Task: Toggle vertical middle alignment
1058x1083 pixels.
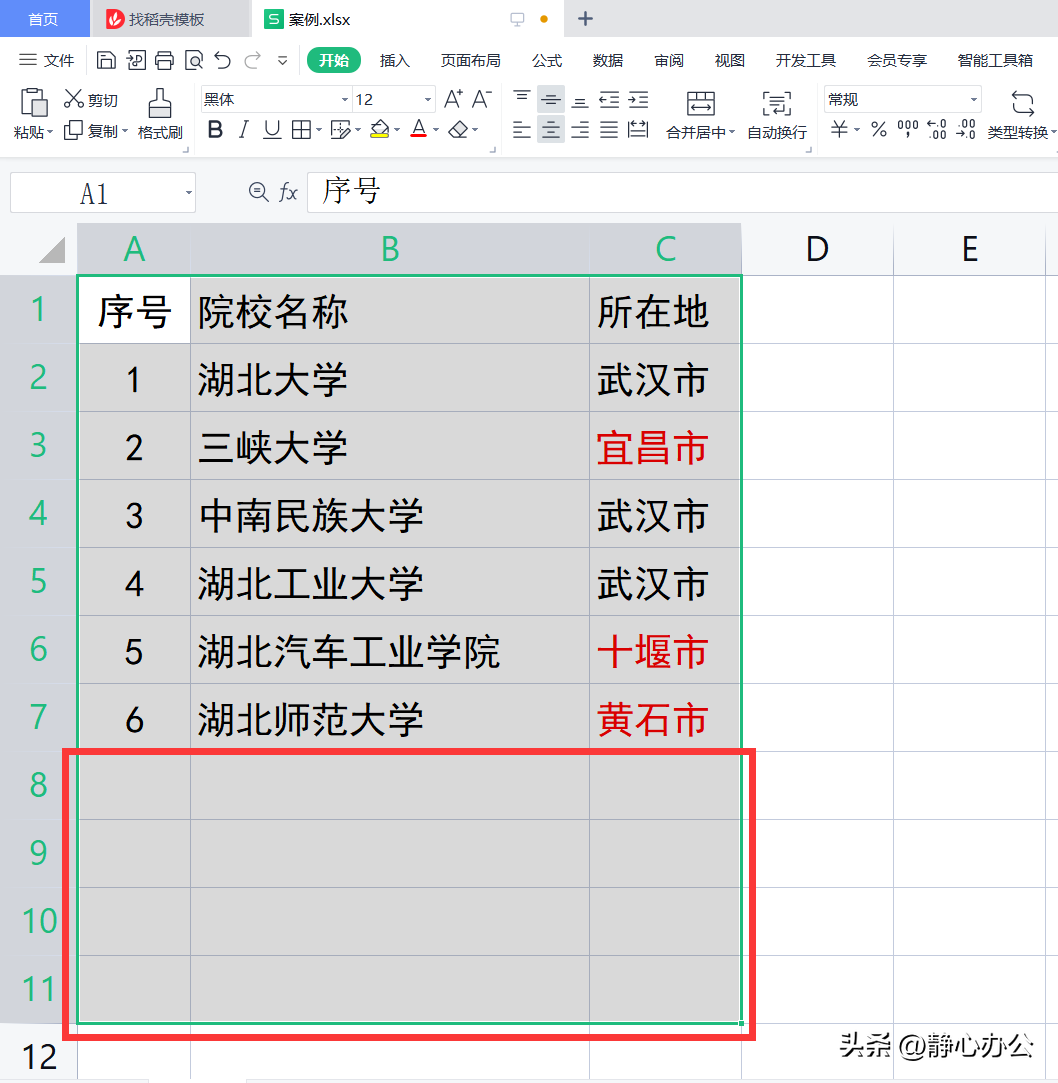Action: click(550, 99)
